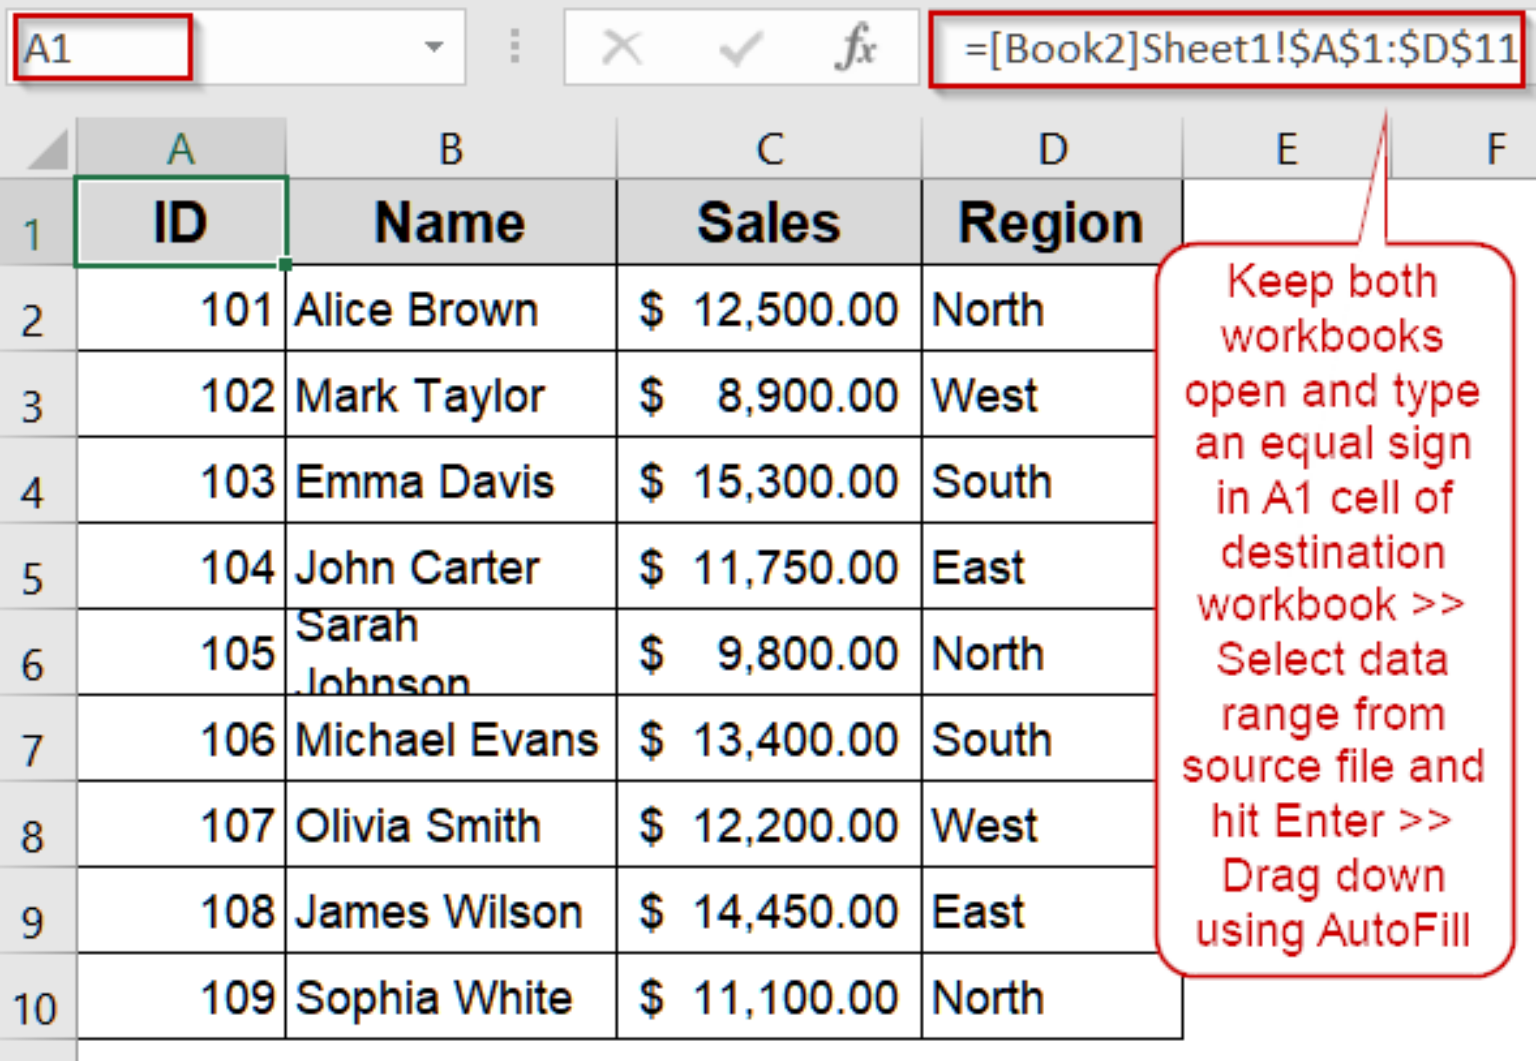The image size is (1536, 1061).
Task: Select row 6 header
Action: pyautogui.click(x=37, y=654)
